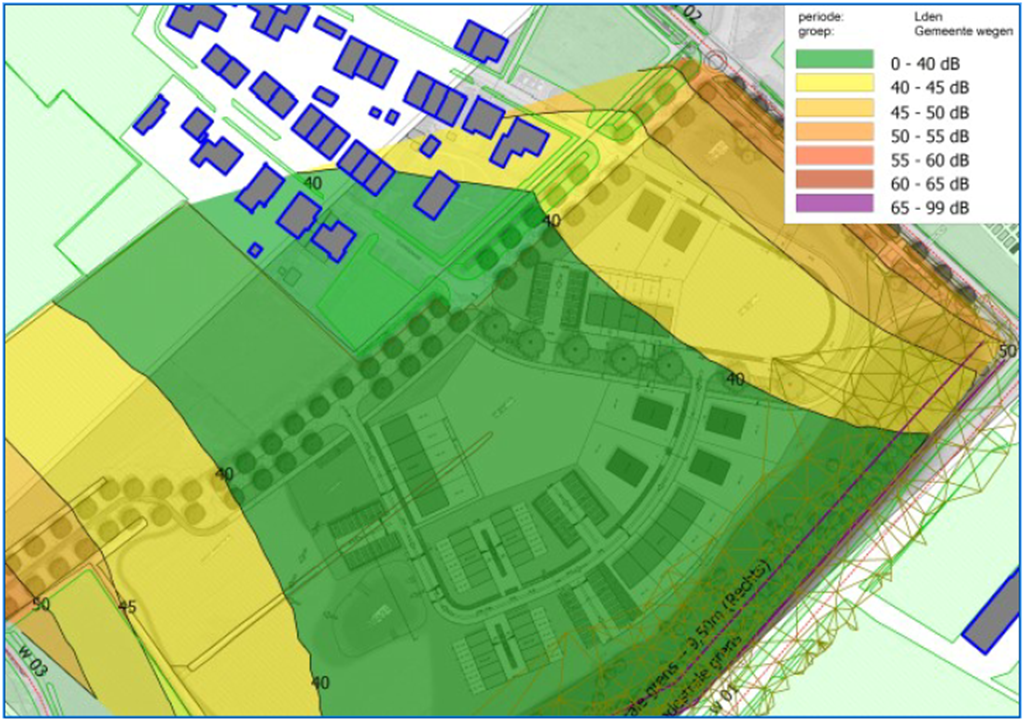Select the brown 60 - 65 dB legend swatch
The image size is (1025, 723).
click(x=834, y=182)
